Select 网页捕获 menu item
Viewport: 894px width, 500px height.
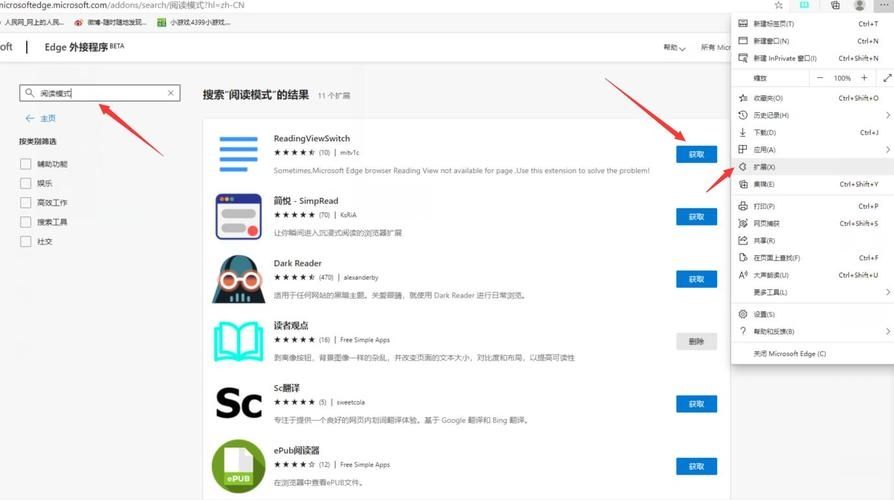coord(812,223)
